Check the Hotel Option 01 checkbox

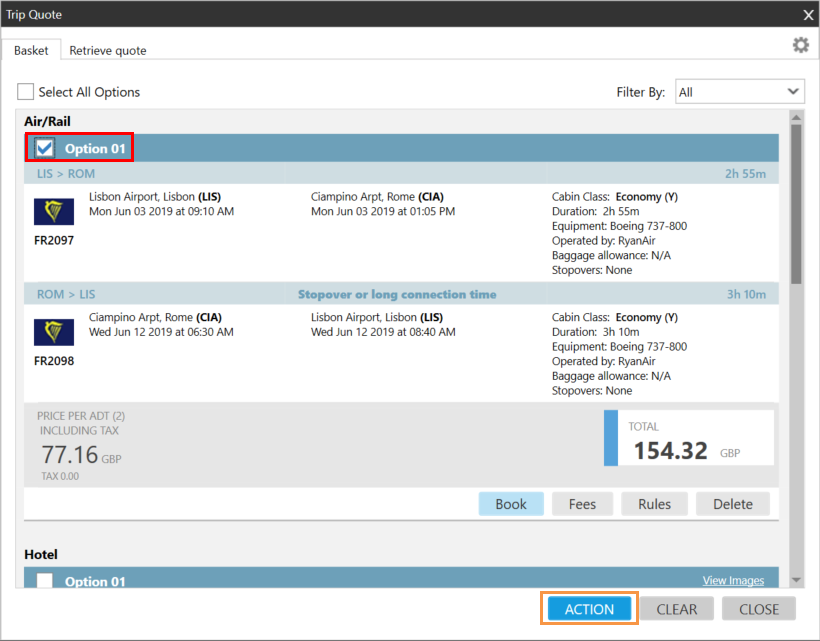tap(45, 581)
